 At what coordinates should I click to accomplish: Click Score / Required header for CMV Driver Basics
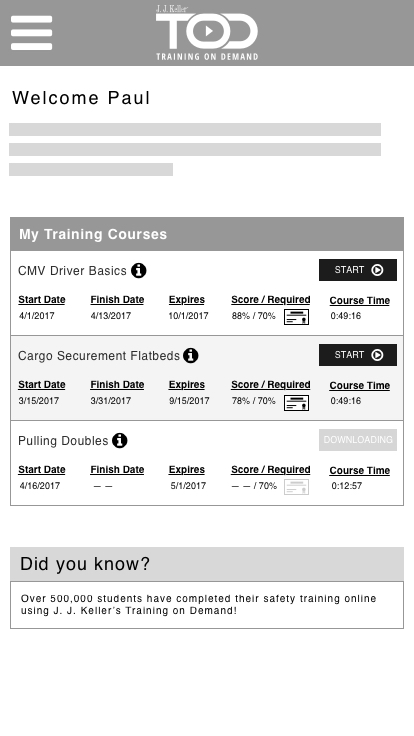(270, 299)
